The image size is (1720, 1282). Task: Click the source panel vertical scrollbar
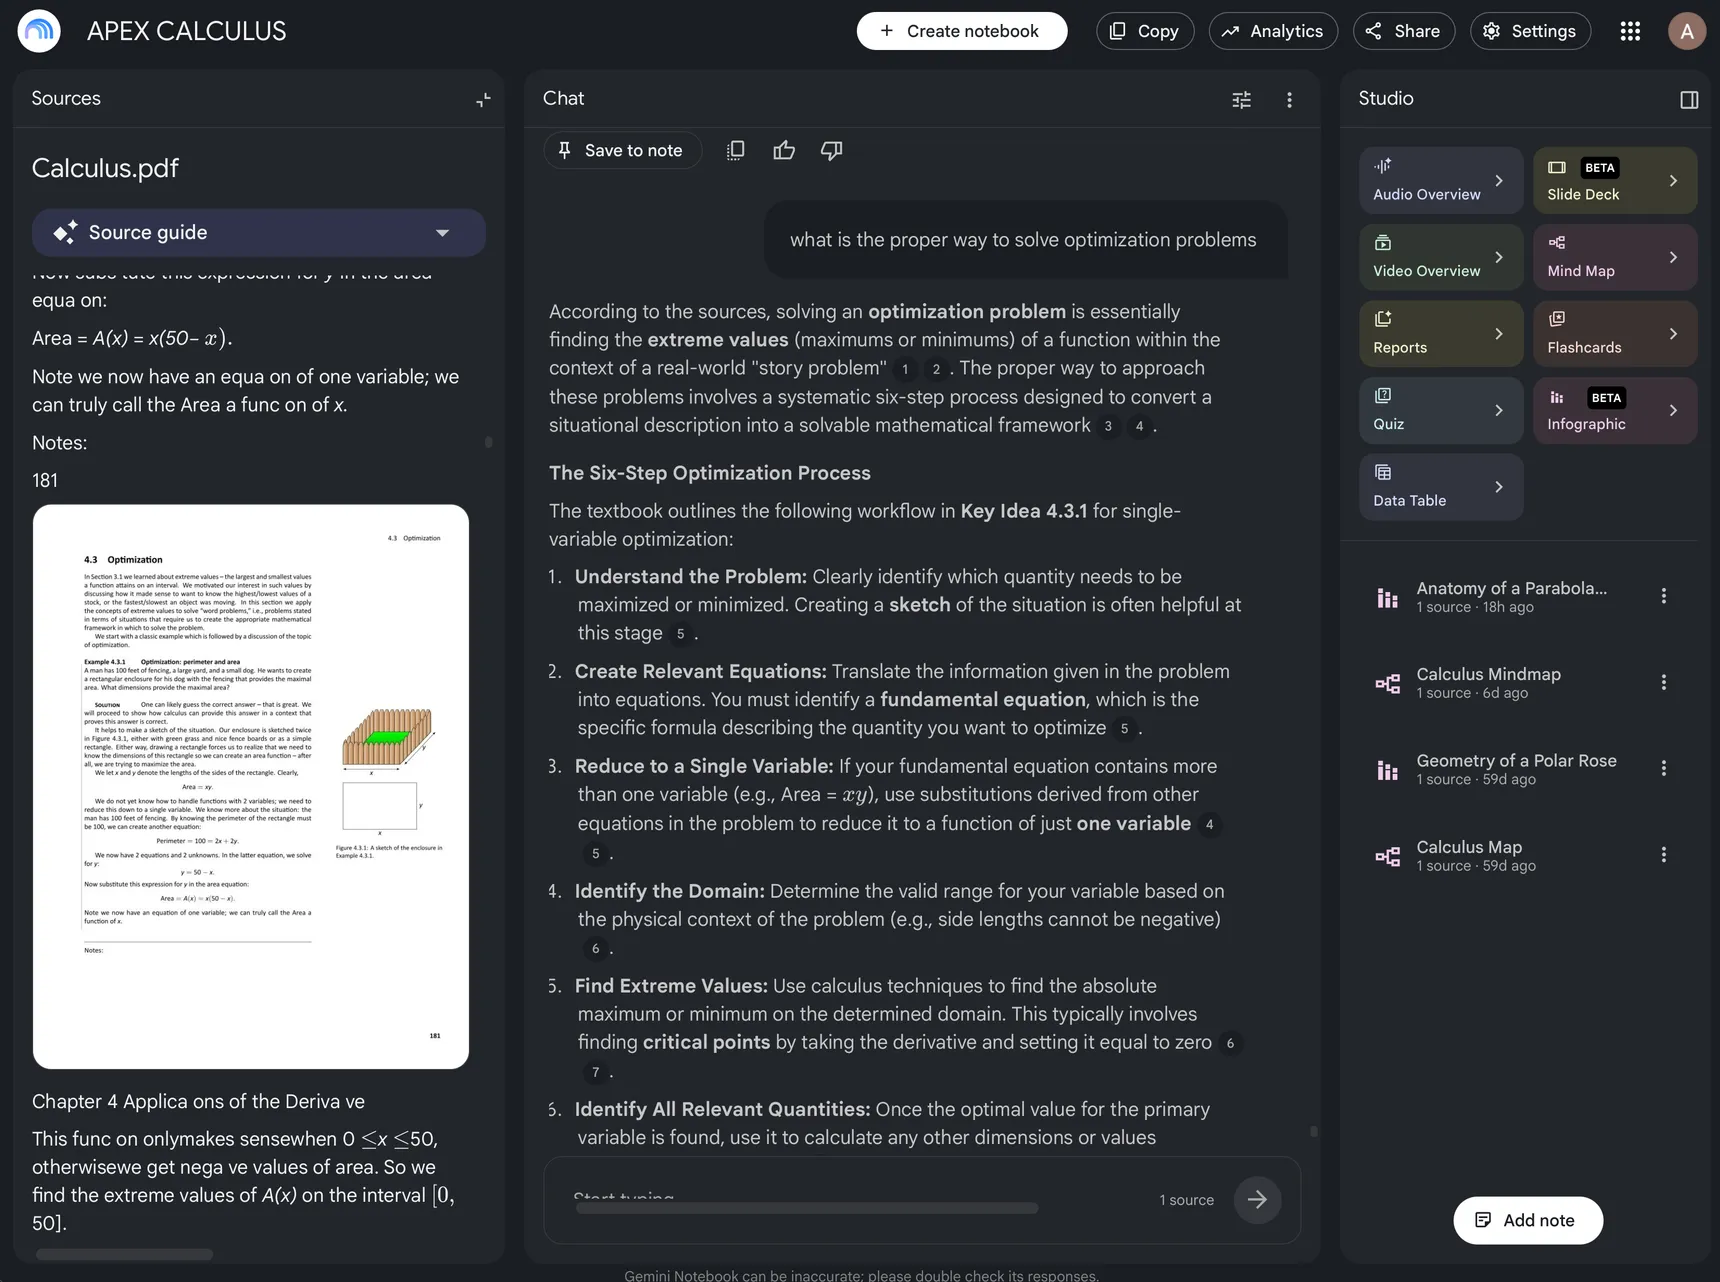tap(488, 442)
